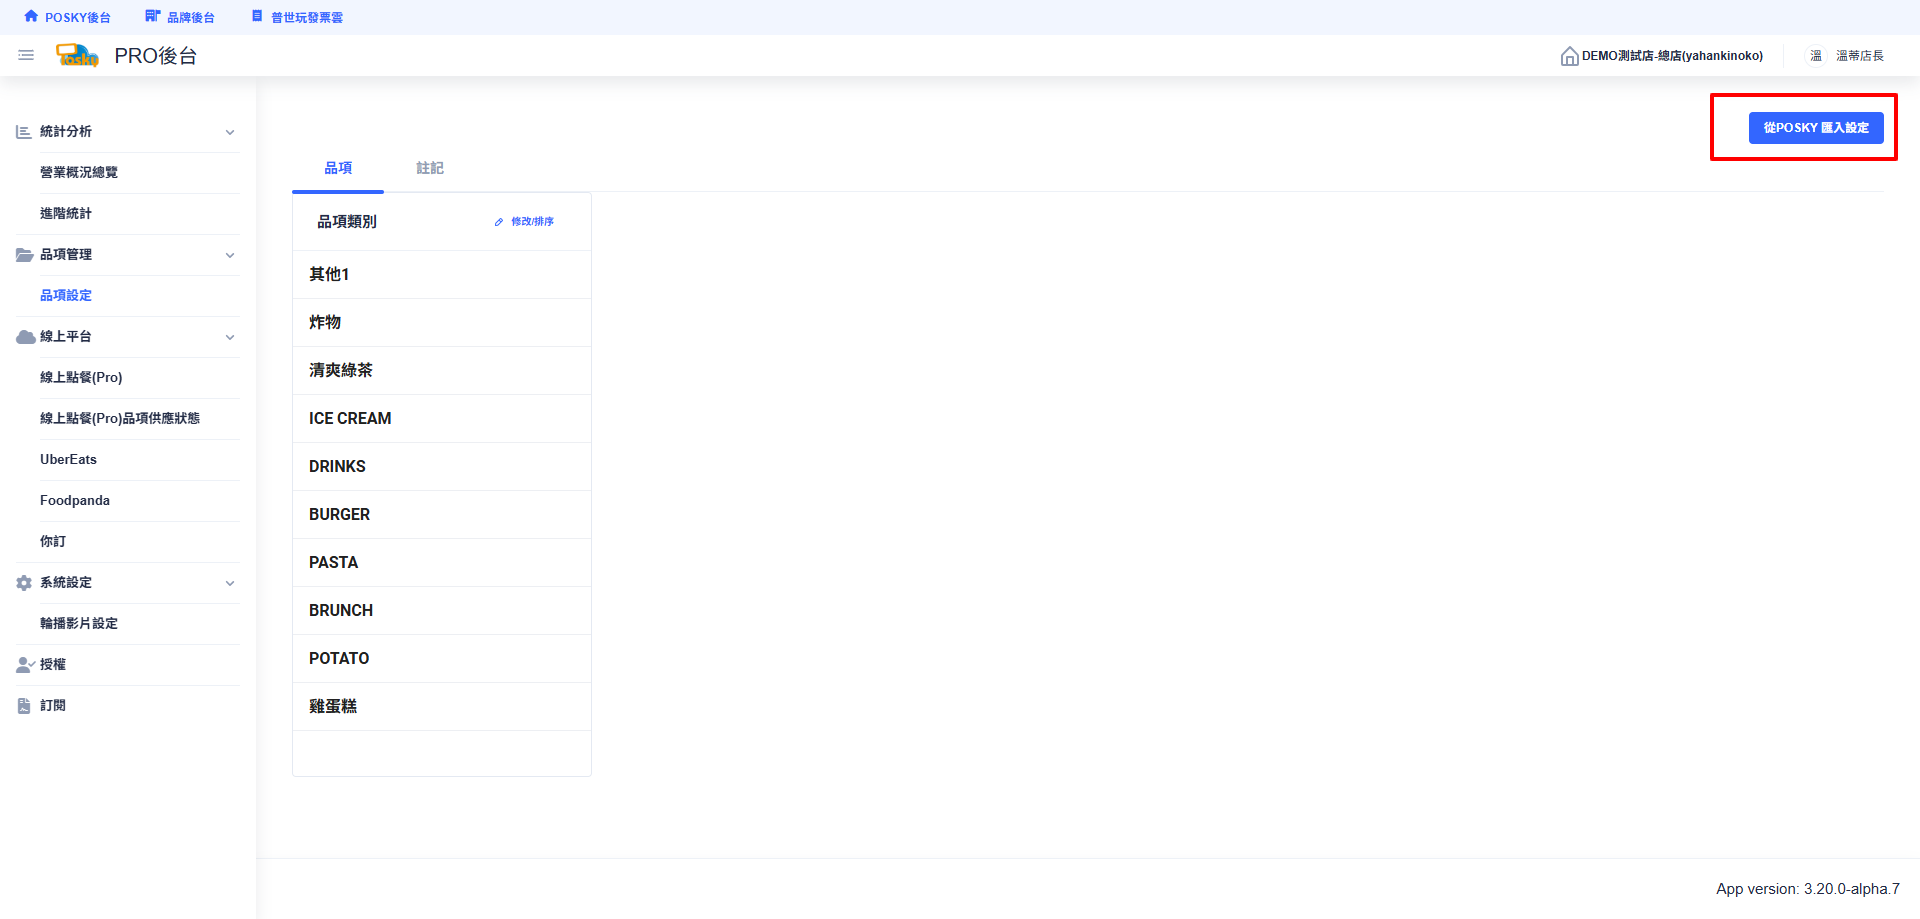
Task: Switch to the 品項 tab
Action: coord(338,168)
